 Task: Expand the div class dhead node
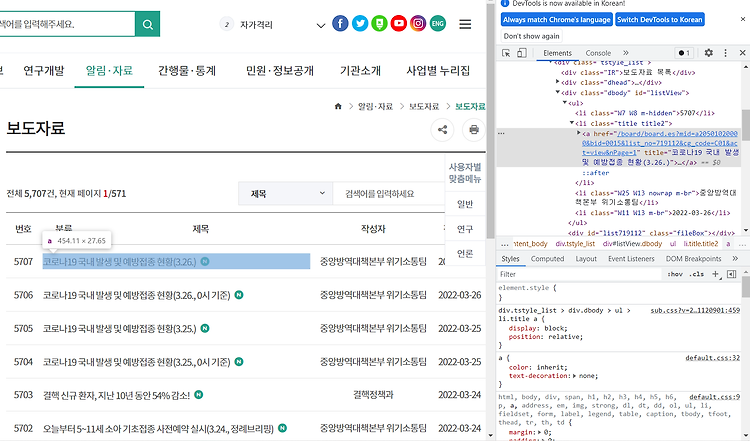558,82
